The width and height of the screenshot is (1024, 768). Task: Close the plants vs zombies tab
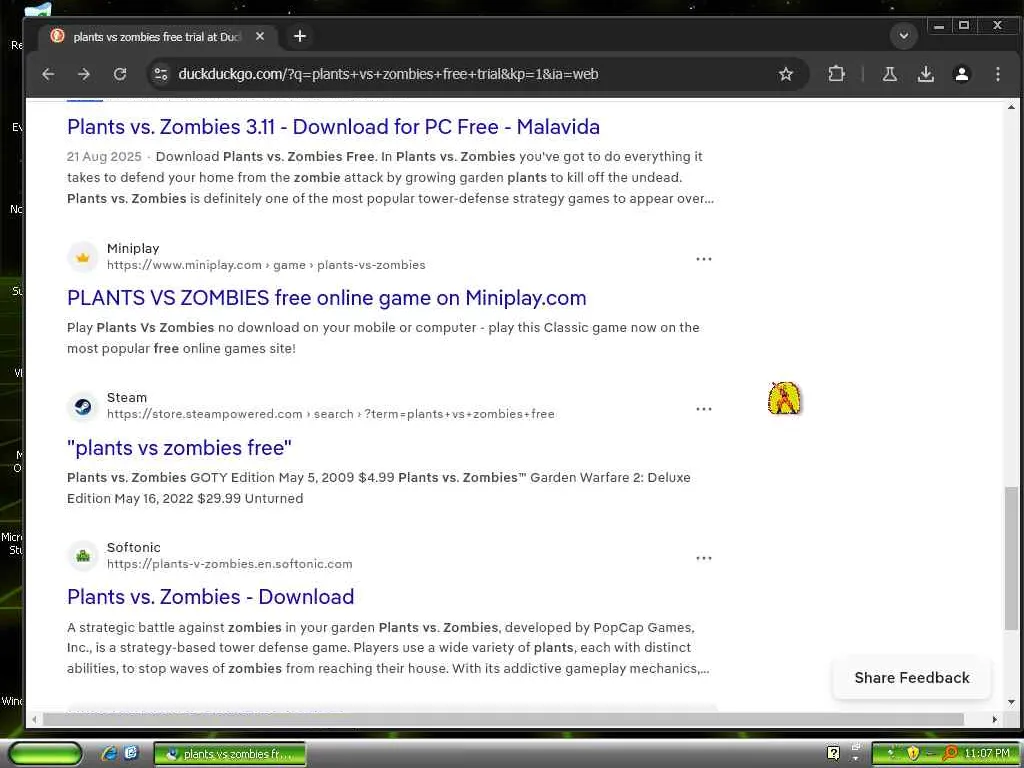260,37
